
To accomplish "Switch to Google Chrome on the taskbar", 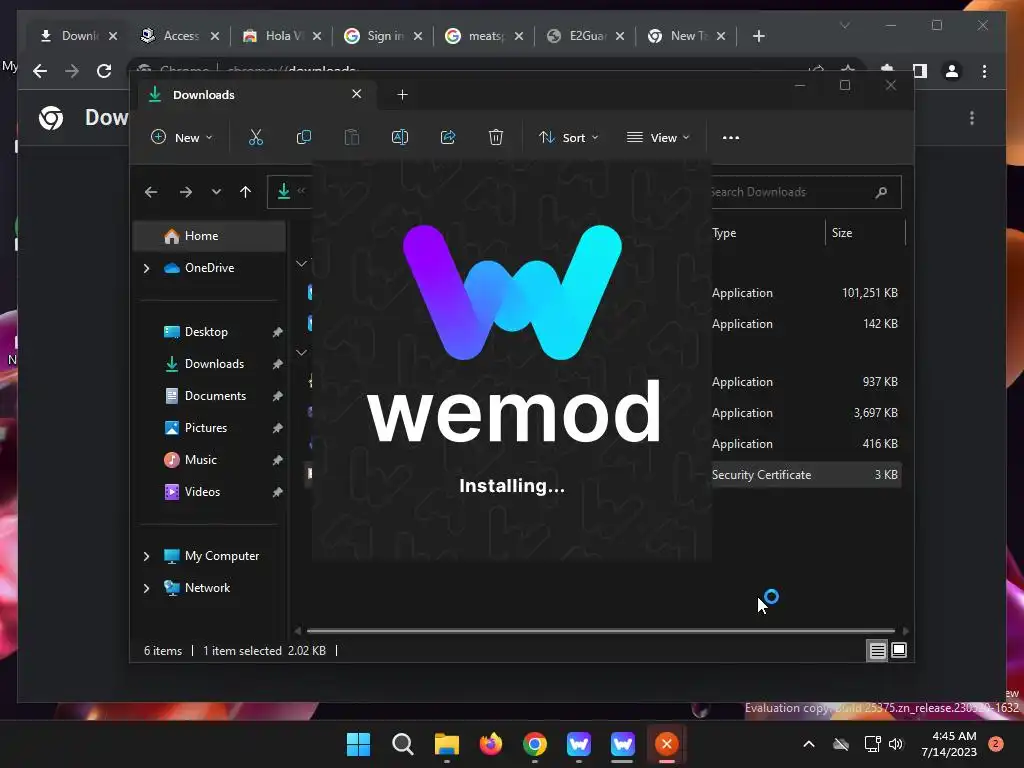I will (x=535, y=744).
